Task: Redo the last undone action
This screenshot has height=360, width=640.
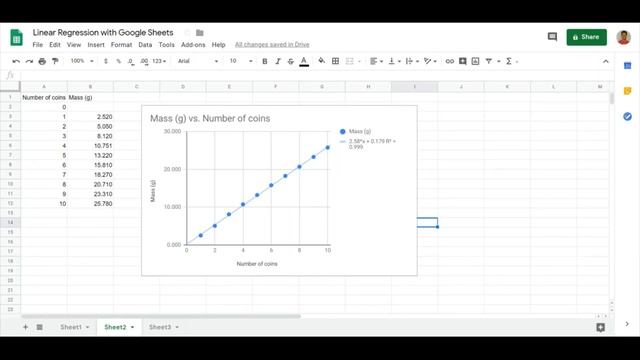Action: point(29,61)
